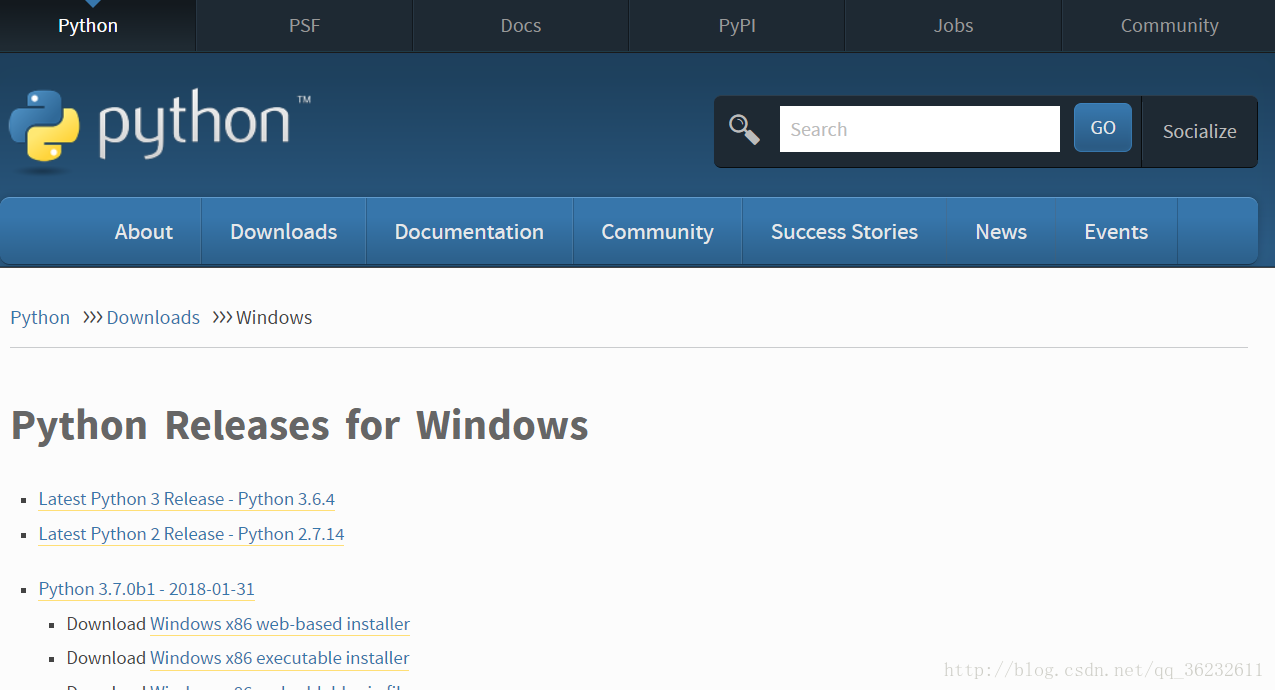Open the PyPI top tab
The height and width of the screenshot is (690, 1275).
point(737,26)
